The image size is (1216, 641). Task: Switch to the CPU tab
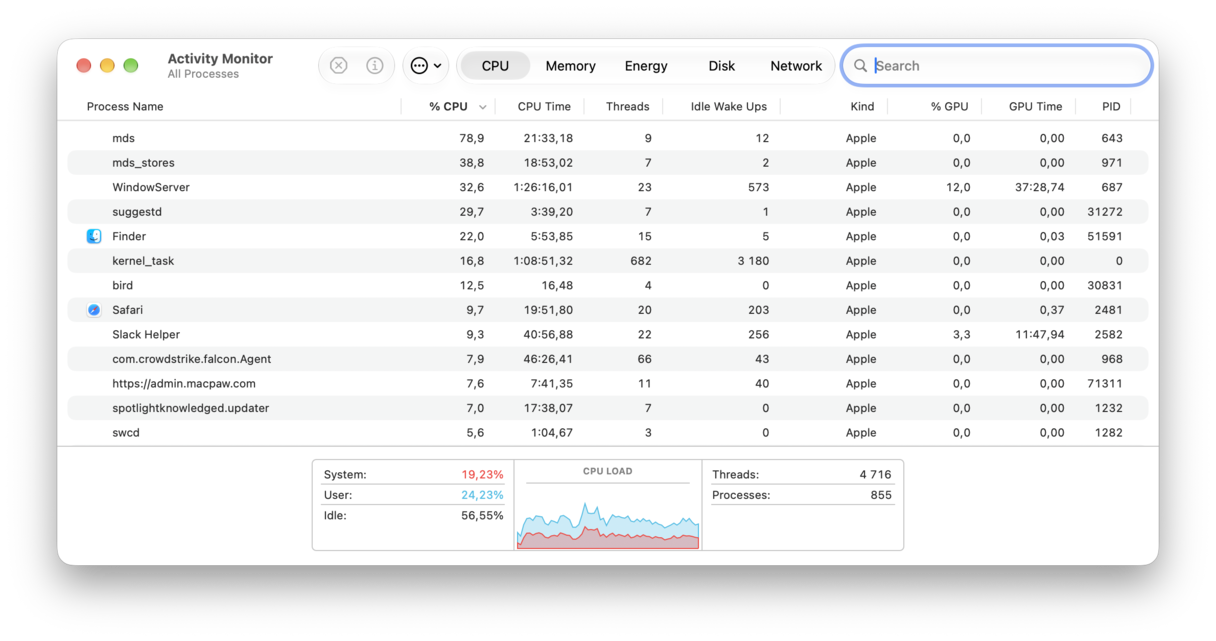click(x=495, y=66)
